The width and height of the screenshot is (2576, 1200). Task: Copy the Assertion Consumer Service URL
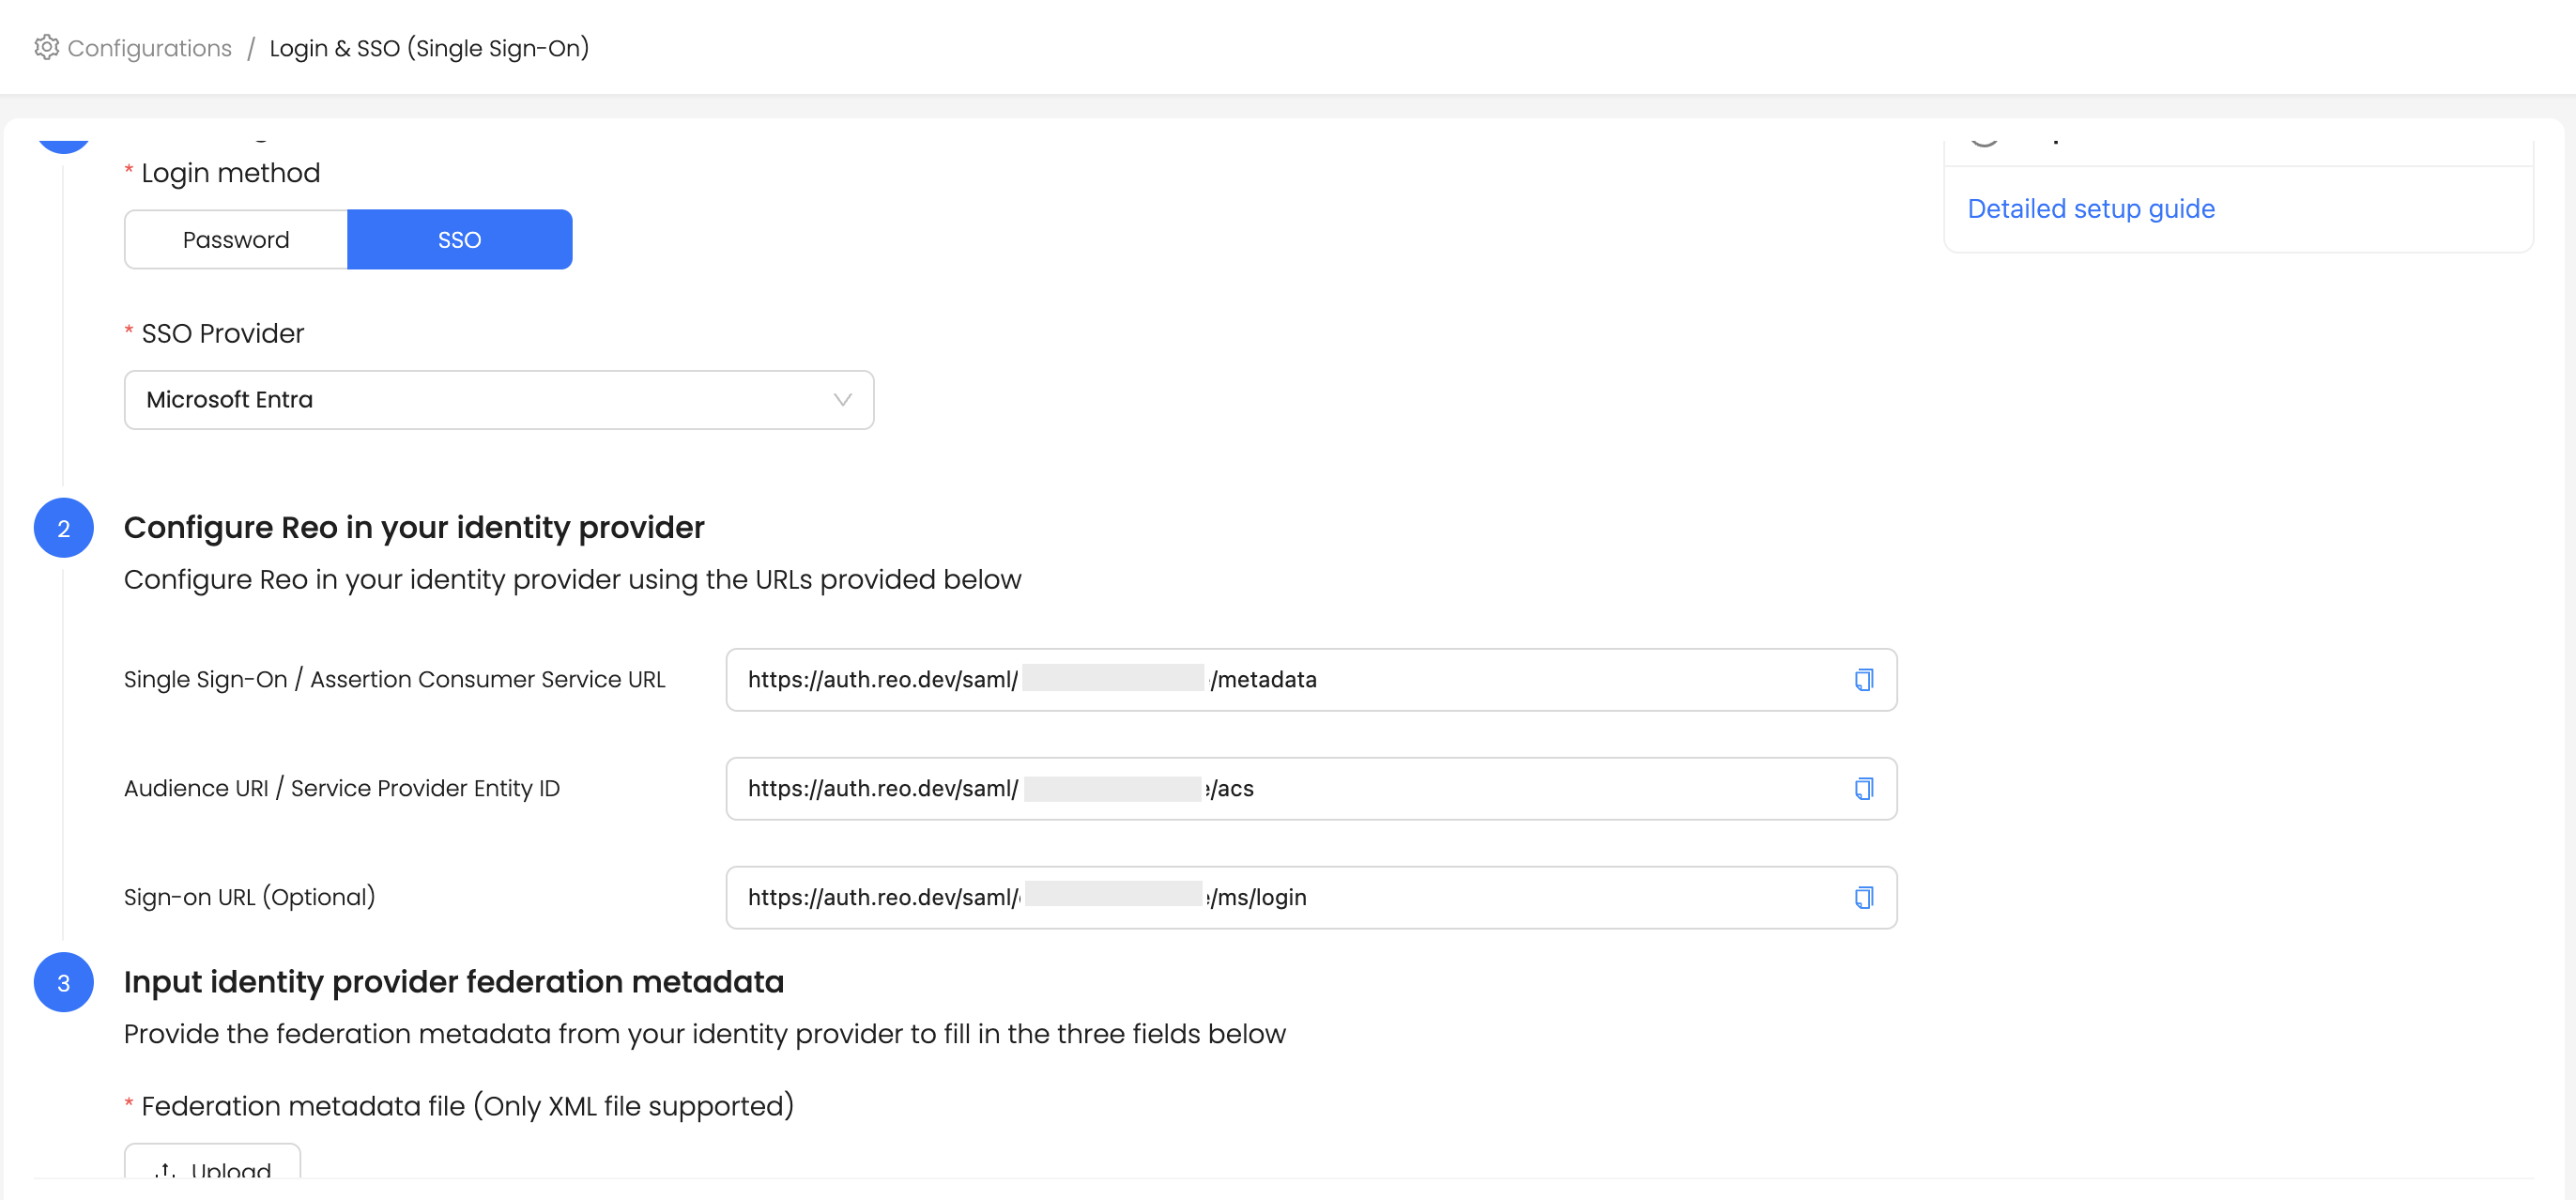coord(1863,680)
